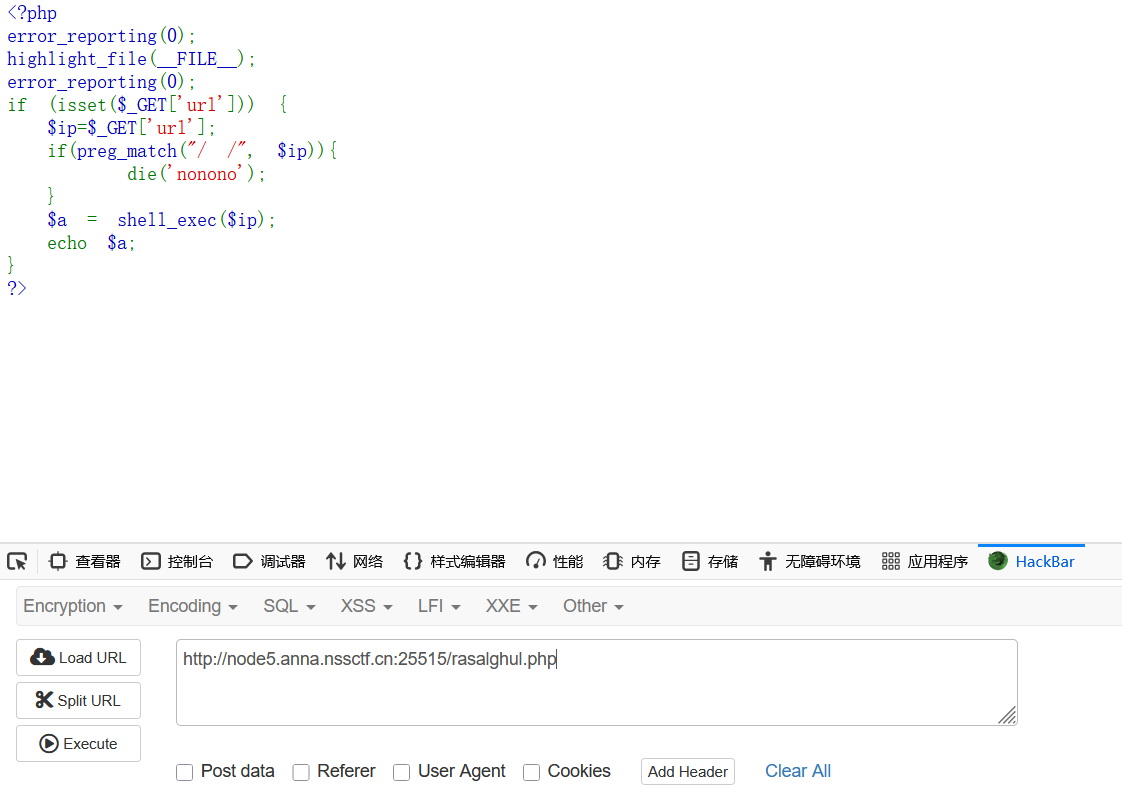Open the 查看器 inspector panel

[x=84, y=561]
